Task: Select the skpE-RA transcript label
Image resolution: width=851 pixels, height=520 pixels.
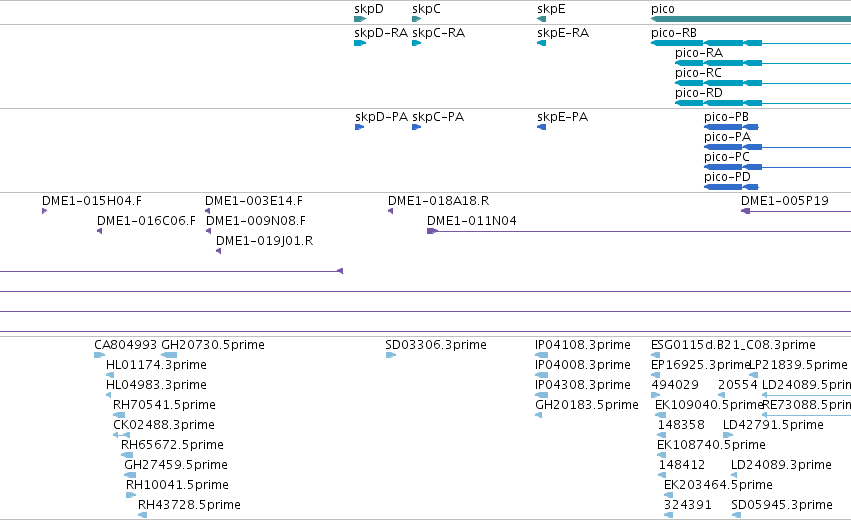Action: click(x=563, y=33)
